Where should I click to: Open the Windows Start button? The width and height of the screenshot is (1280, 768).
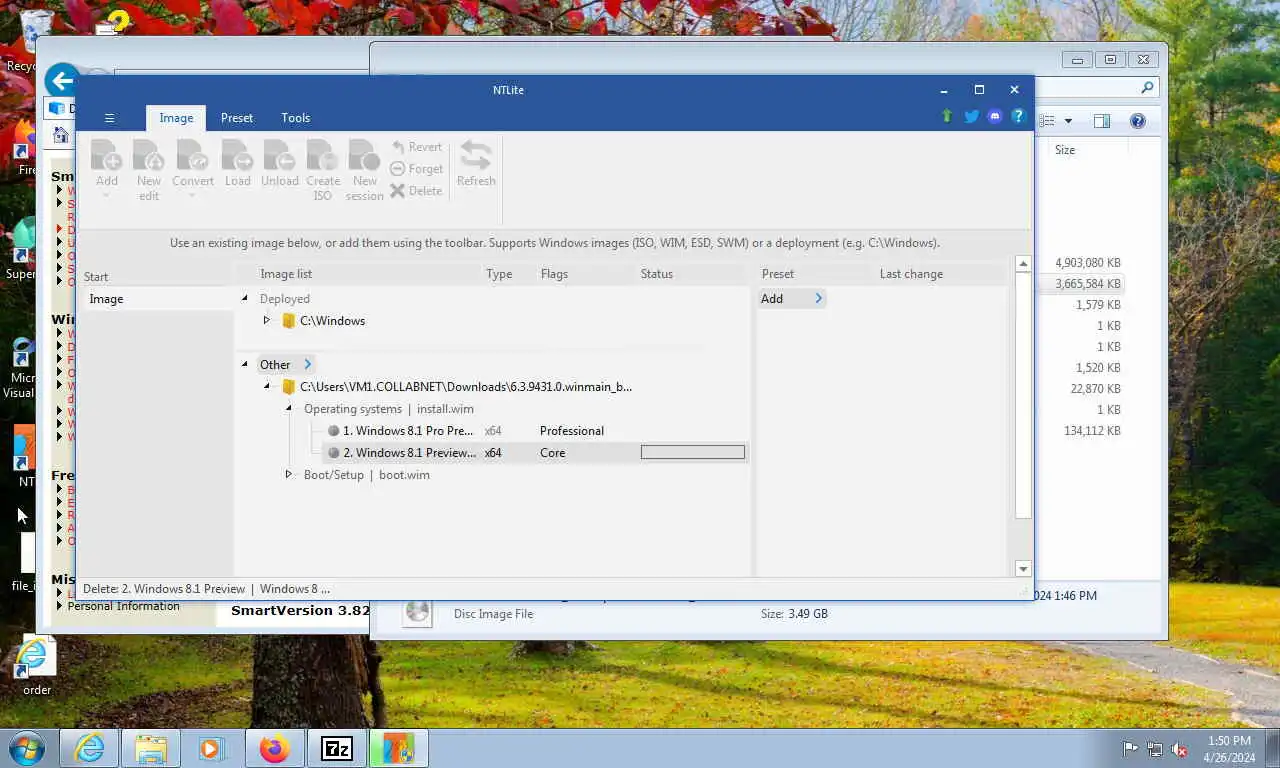click(x=27, y=748)
